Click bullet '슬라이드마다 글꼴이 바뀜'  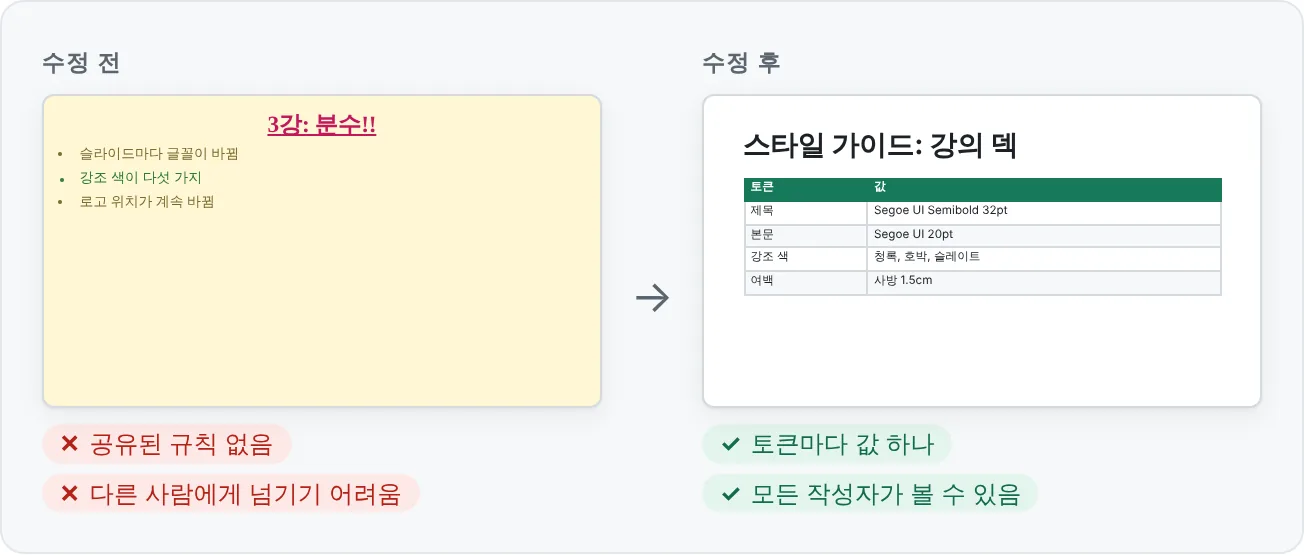[x=159, y=154]
